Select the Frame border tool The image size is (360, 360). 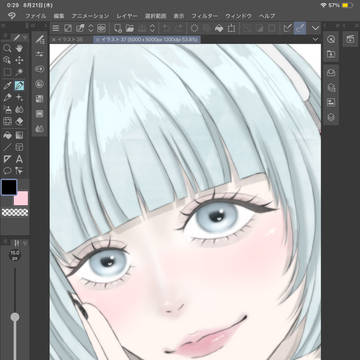tap(19, 147)
